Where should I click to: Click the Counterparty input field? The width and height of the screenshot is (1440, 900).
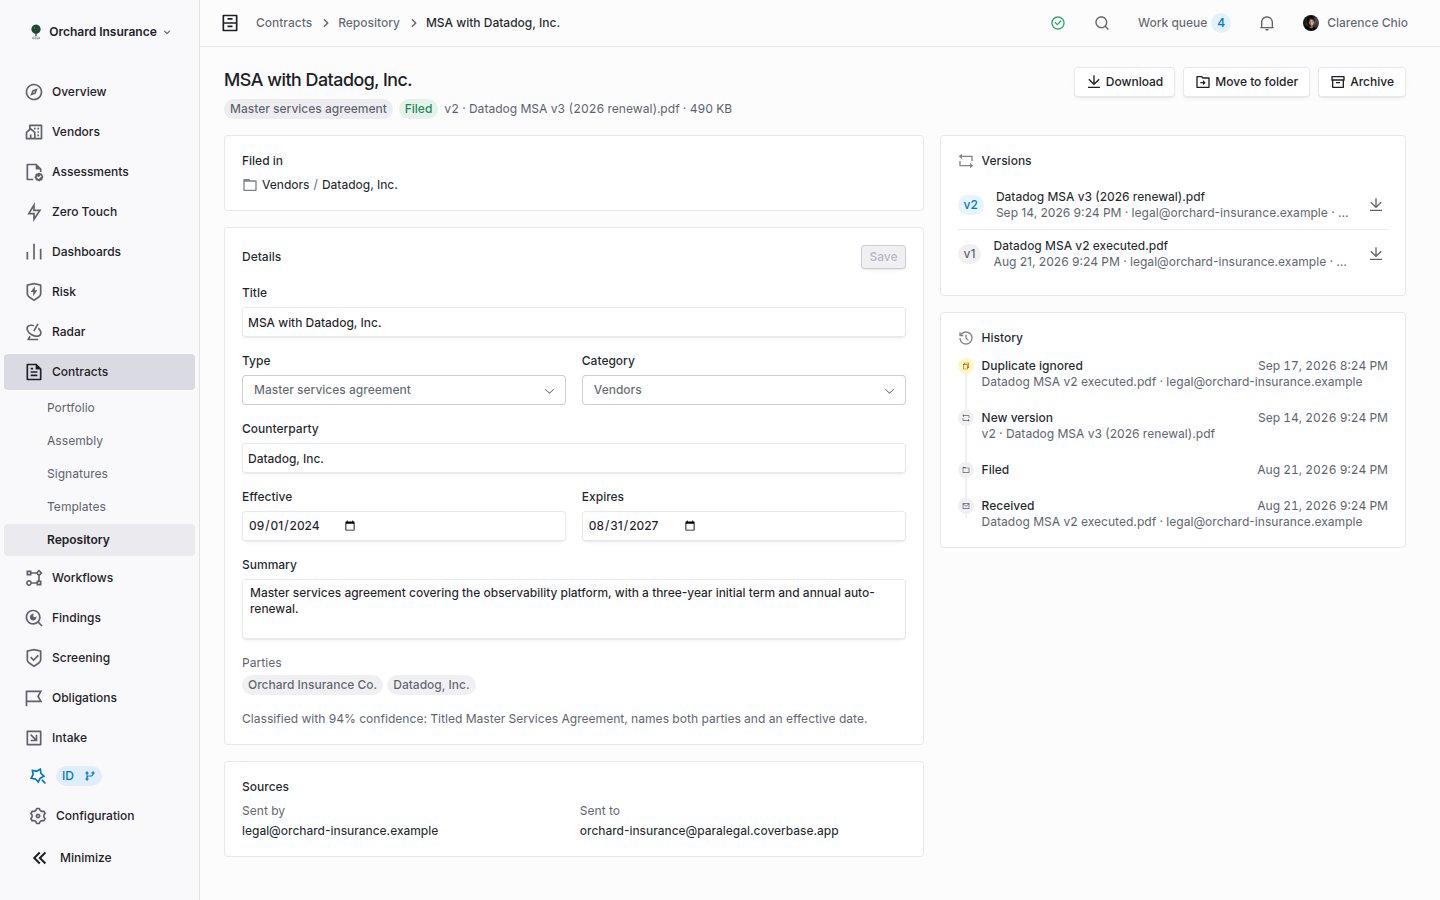point(574,459)
